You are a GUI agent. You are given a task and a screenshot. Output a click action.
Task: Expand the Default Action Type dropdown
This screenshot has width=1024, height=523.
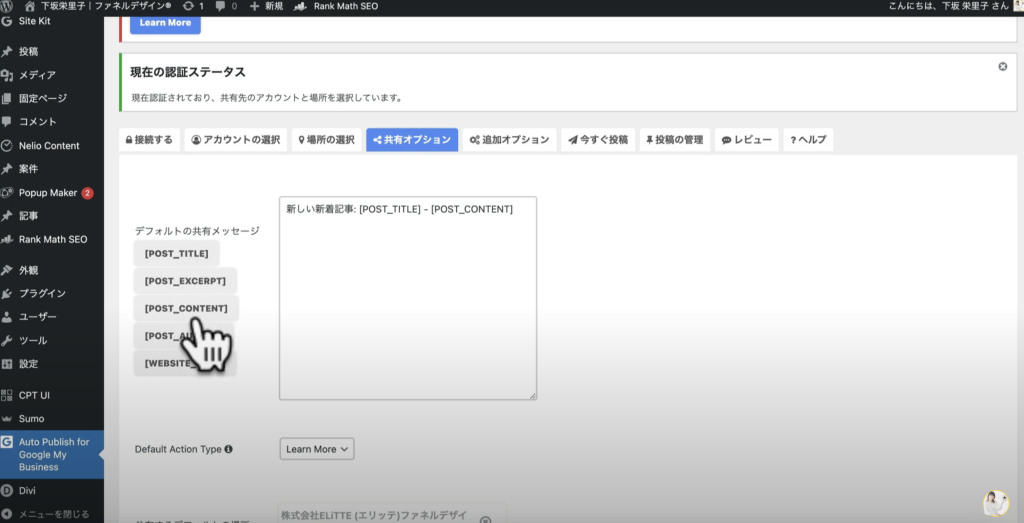317,450
